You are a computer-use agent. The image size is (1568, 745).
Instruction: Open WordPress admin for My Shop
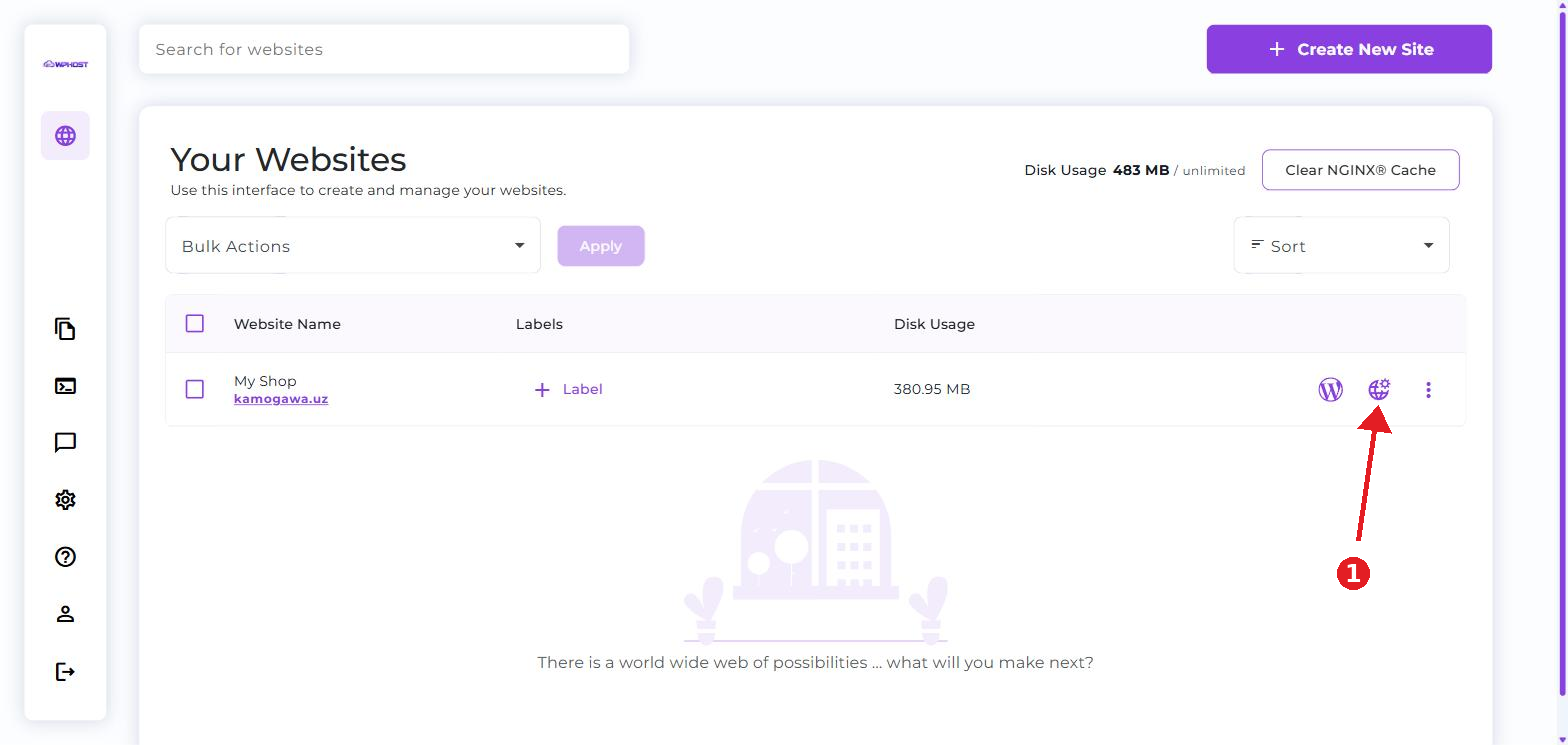1330,390
